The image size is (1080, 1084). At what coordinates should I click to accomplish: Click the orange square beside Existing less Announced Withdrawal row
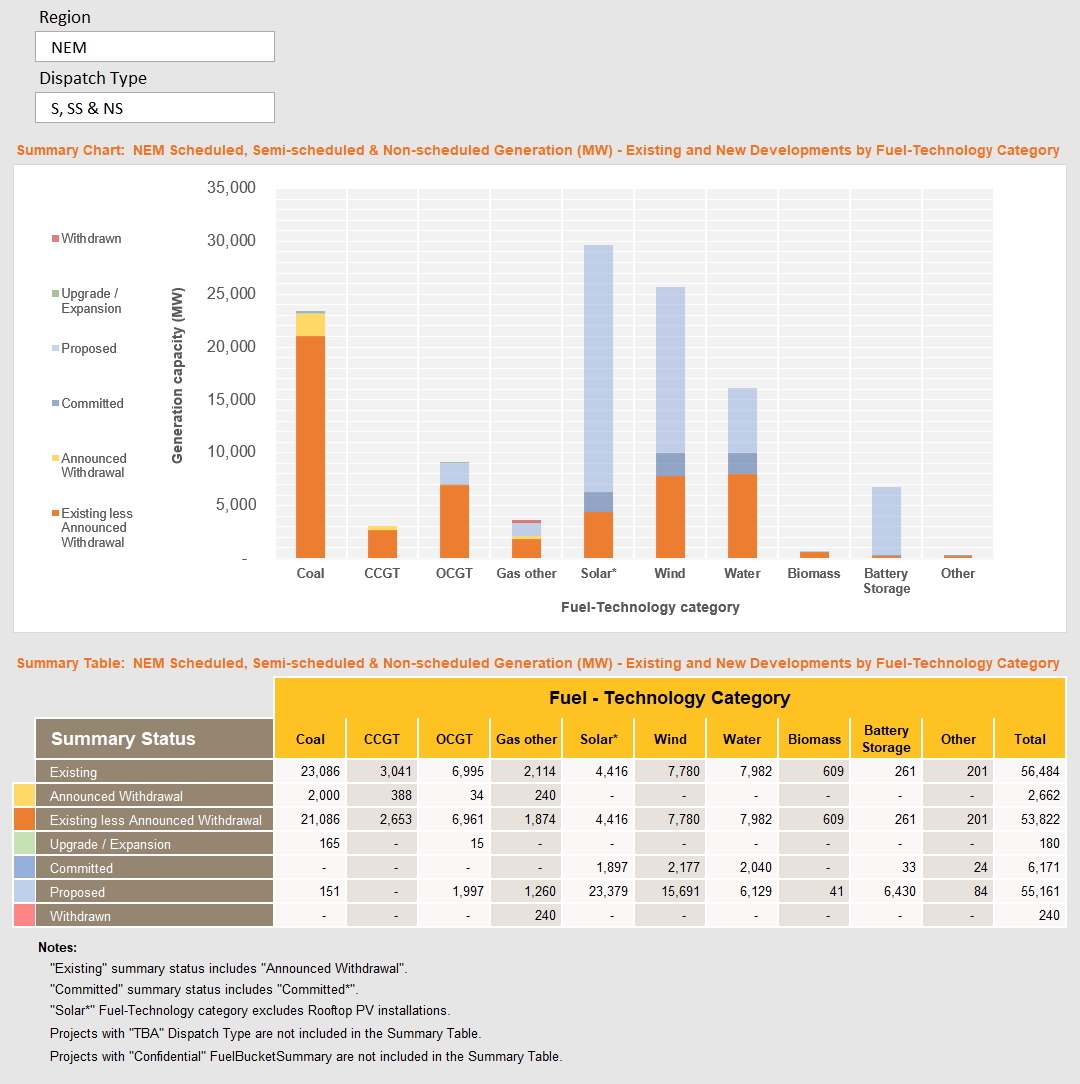[27, 819]
